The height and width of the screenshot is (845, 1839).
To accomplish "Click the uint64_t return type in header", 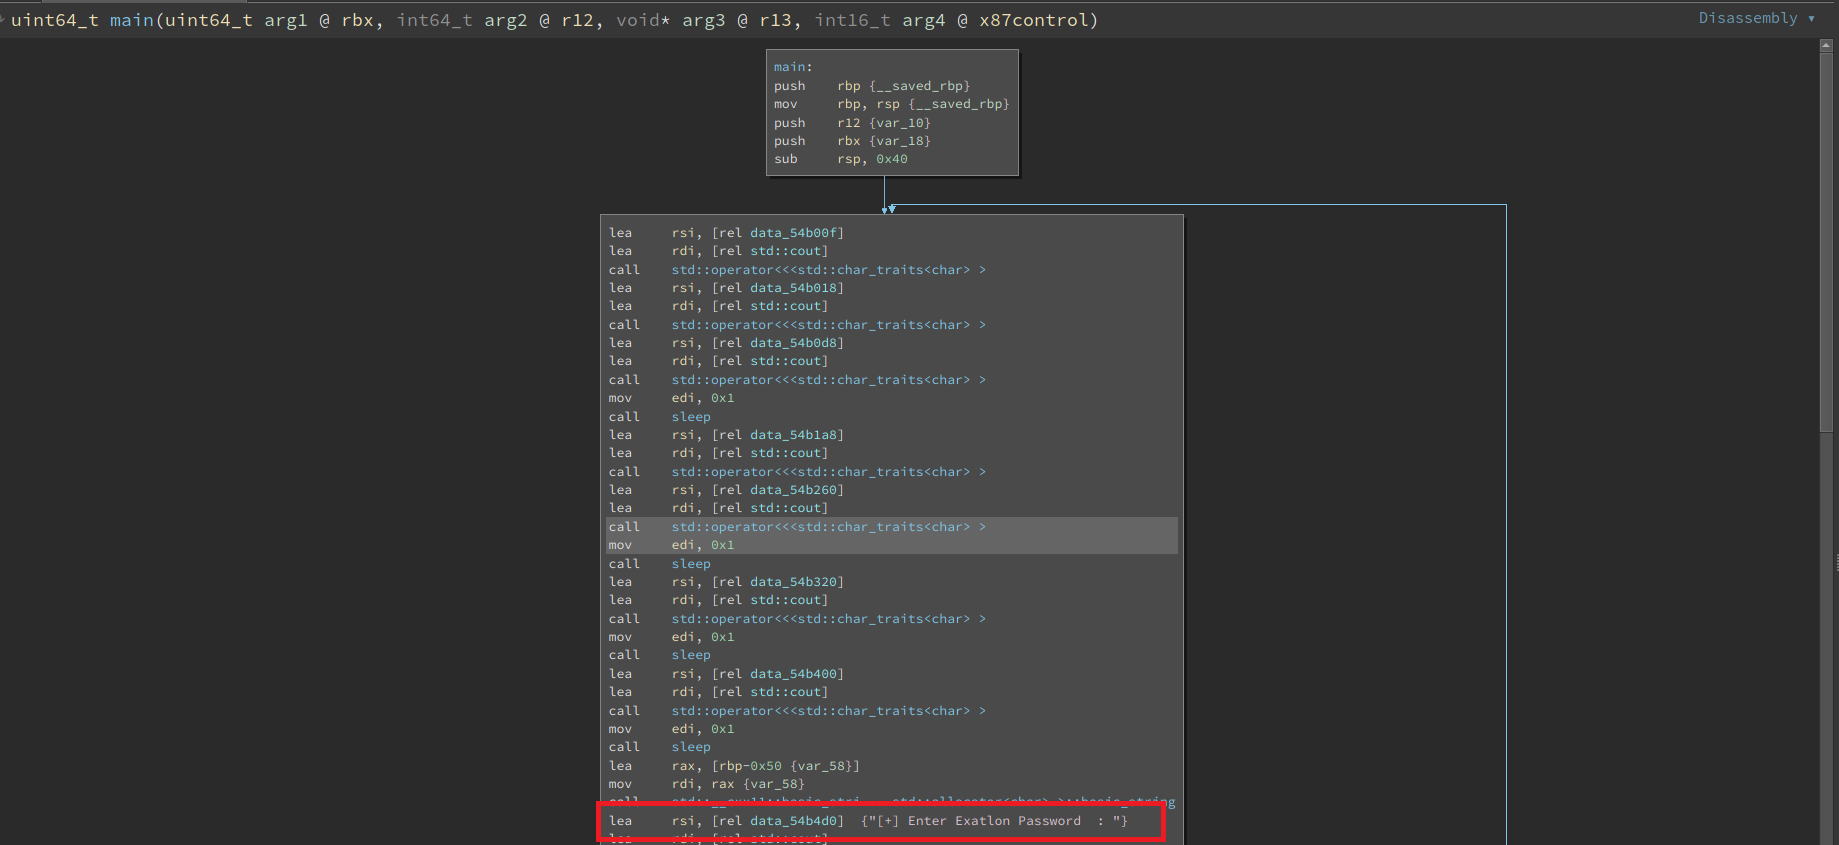I will [x=55, y=20].
